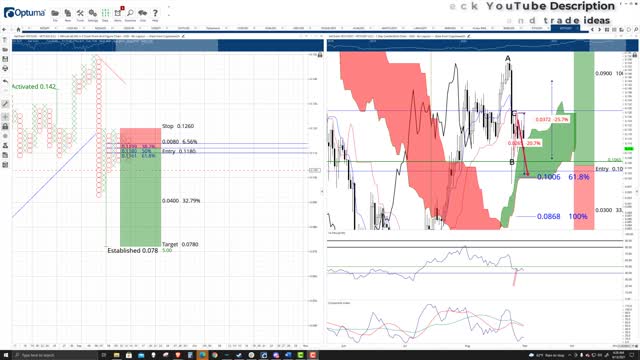Select the pencil drawing tool
This screenshot has height=360, width=640.
click(x=5, y=104)
